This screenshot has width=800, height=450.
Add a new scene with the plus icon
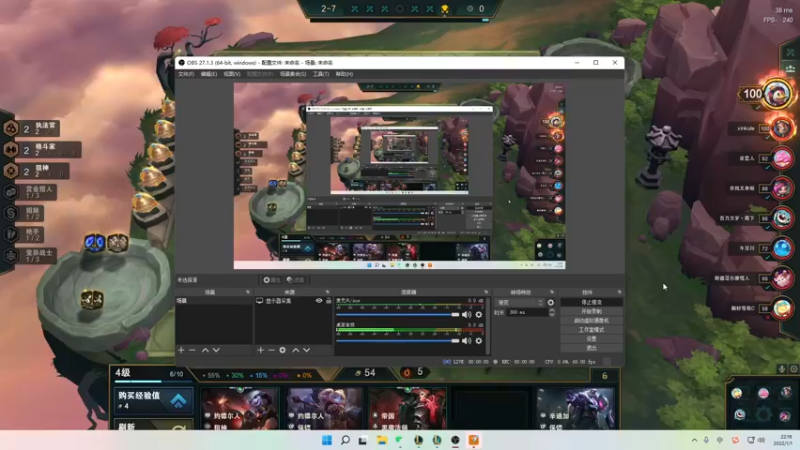pyautogui.click(x=181, y=350)
